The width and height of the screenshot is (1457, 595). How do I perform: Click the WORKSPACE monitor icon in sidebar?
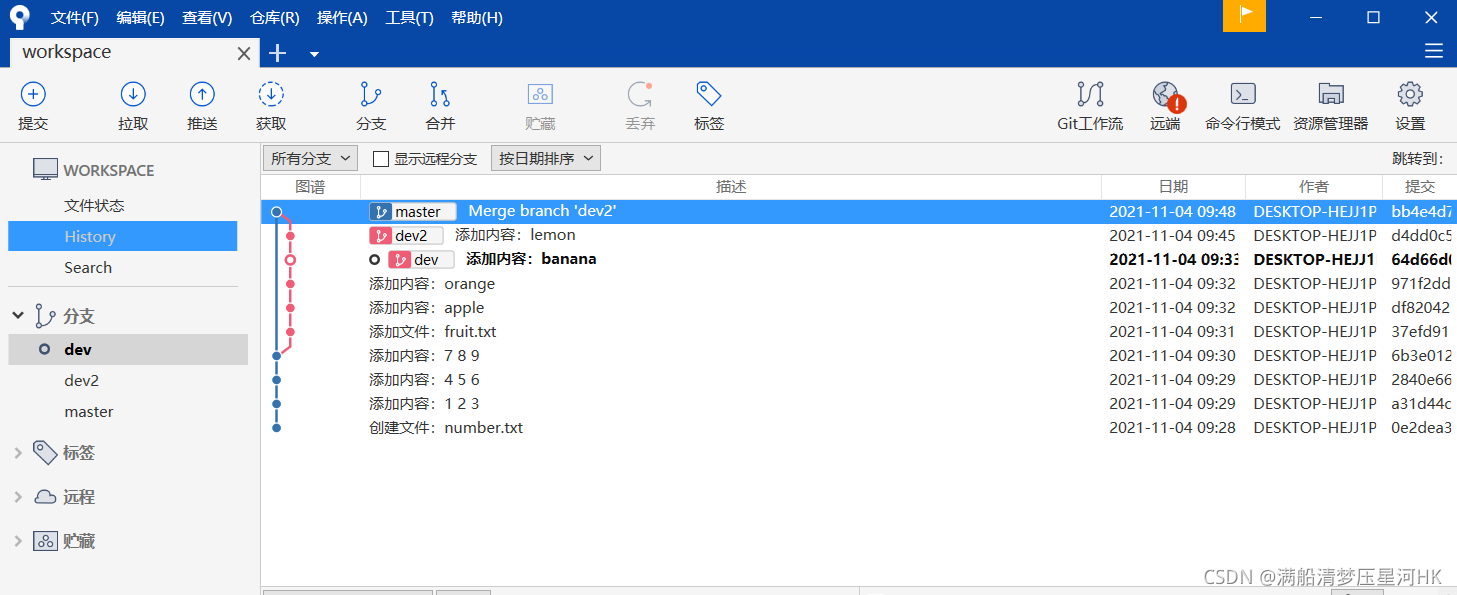(x=45, y=170)
